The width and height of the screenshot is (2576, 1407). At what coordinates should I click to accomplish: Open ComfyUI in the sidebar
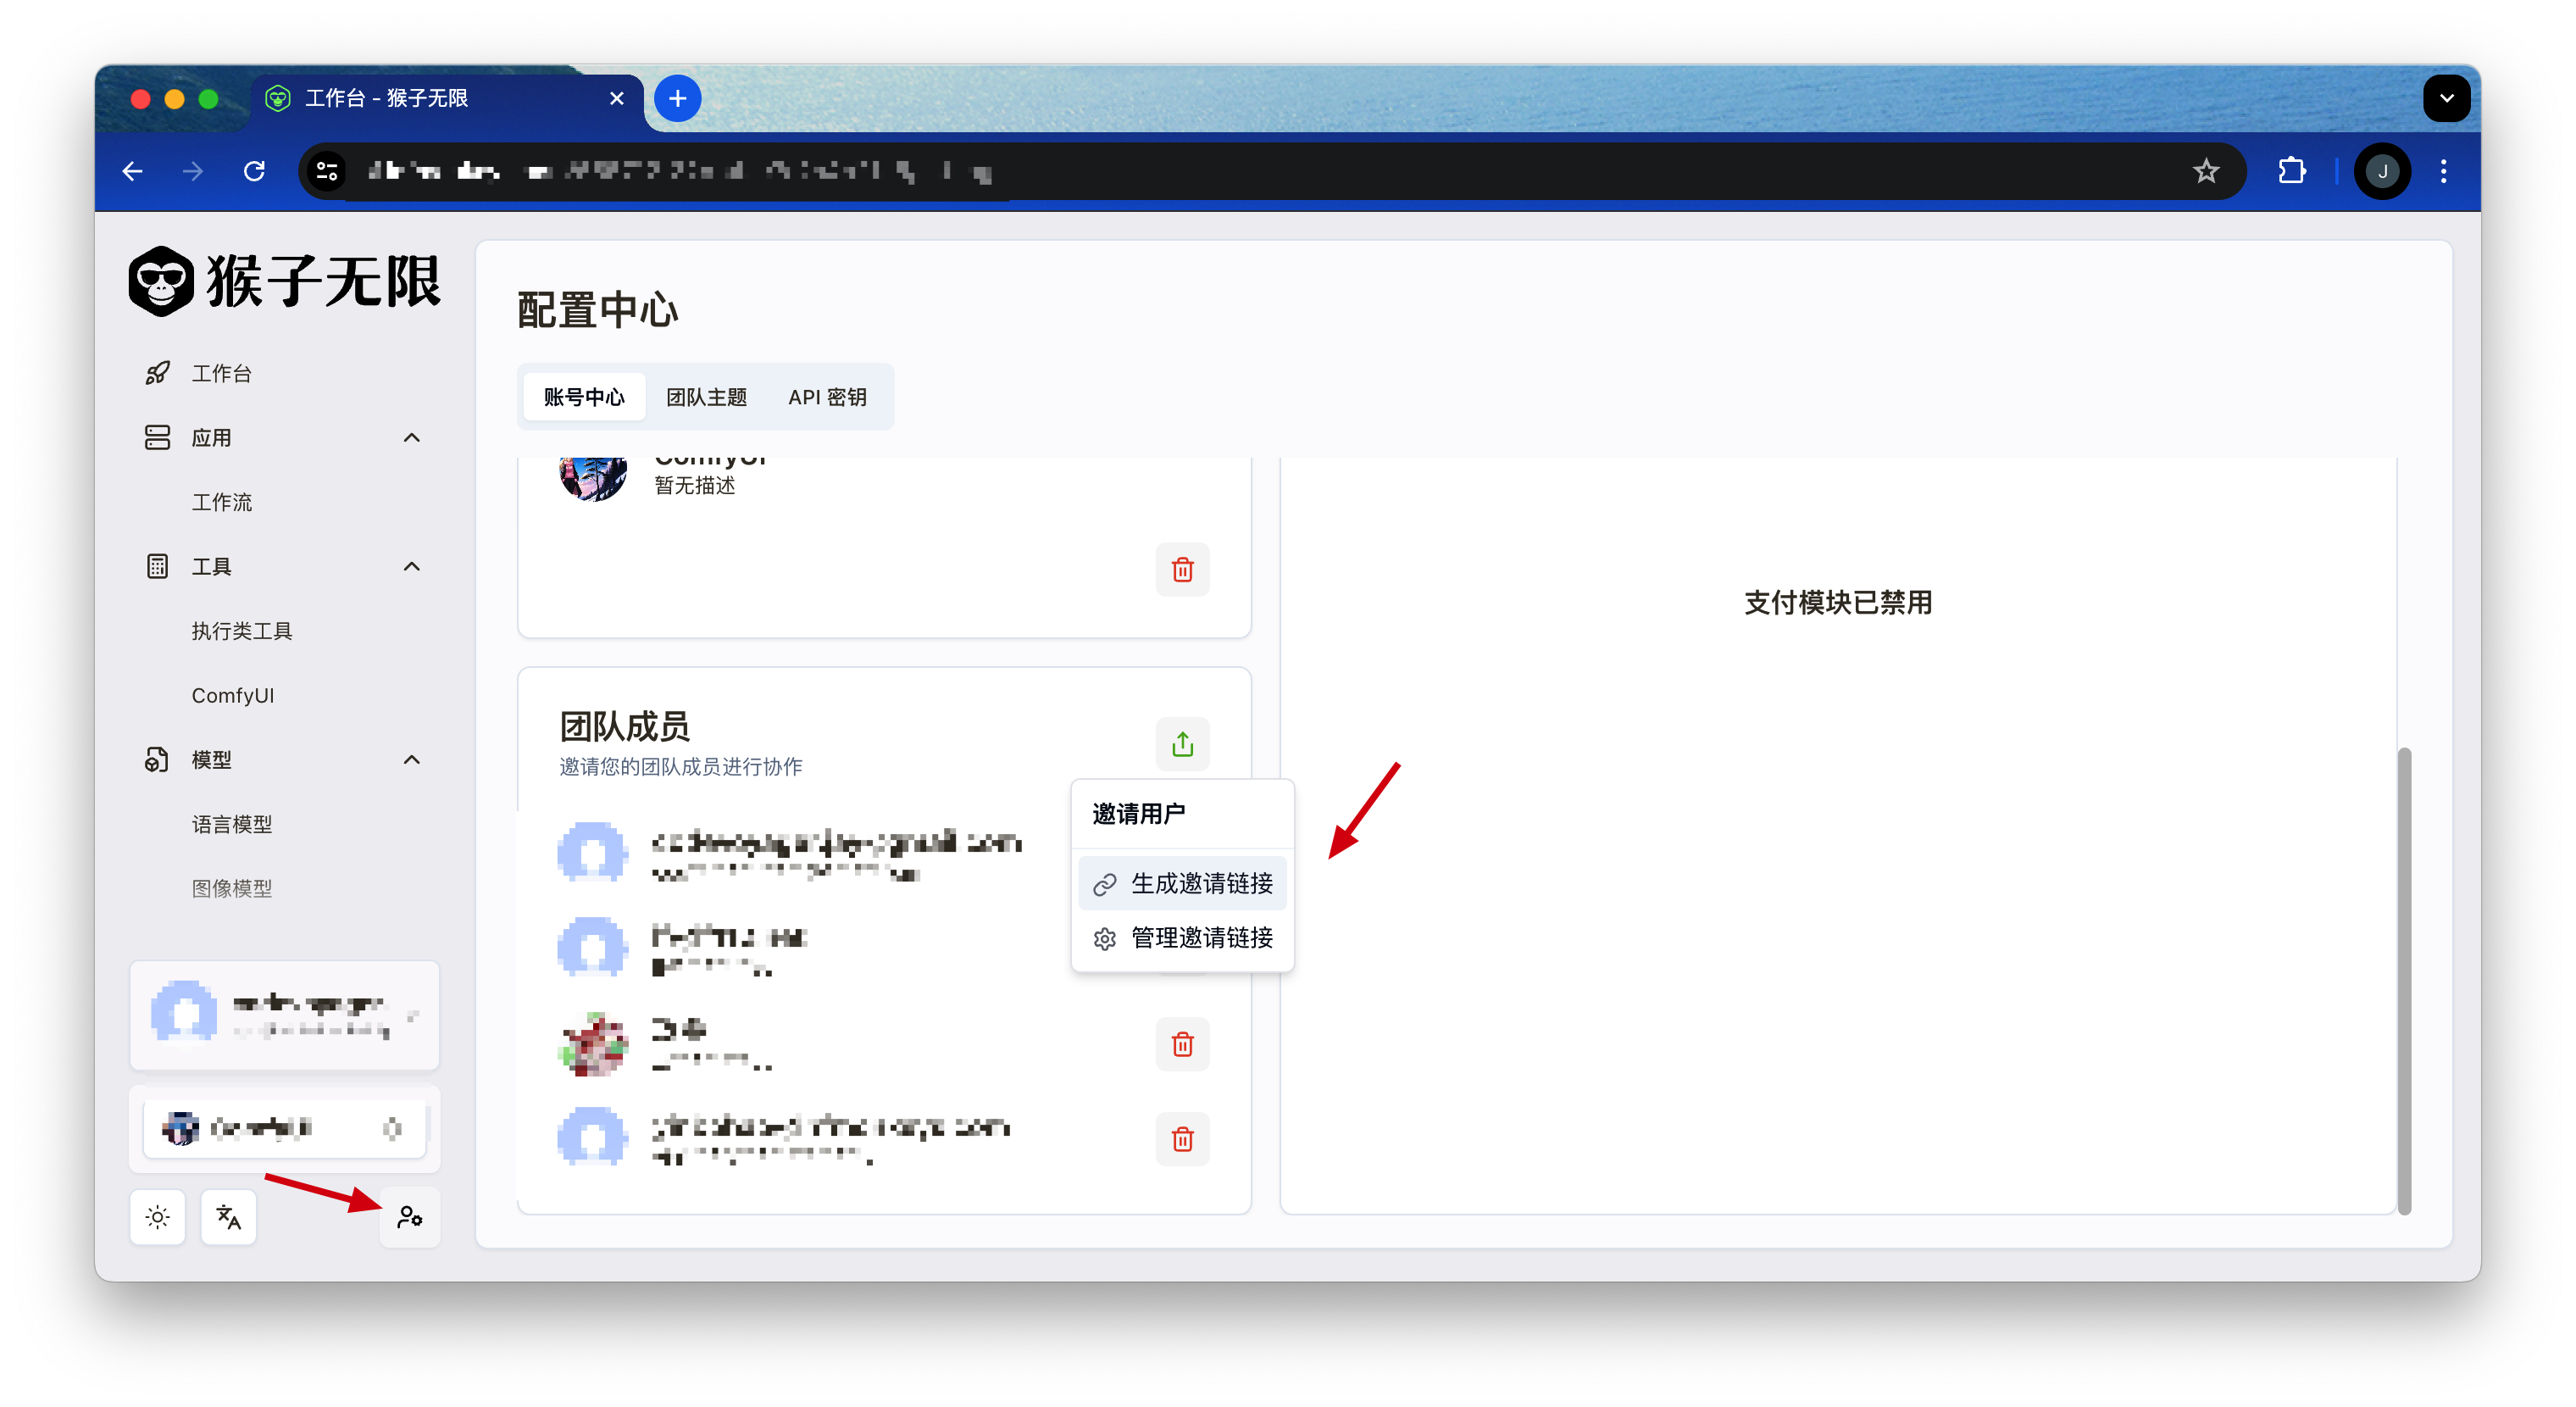click(233, 695)
